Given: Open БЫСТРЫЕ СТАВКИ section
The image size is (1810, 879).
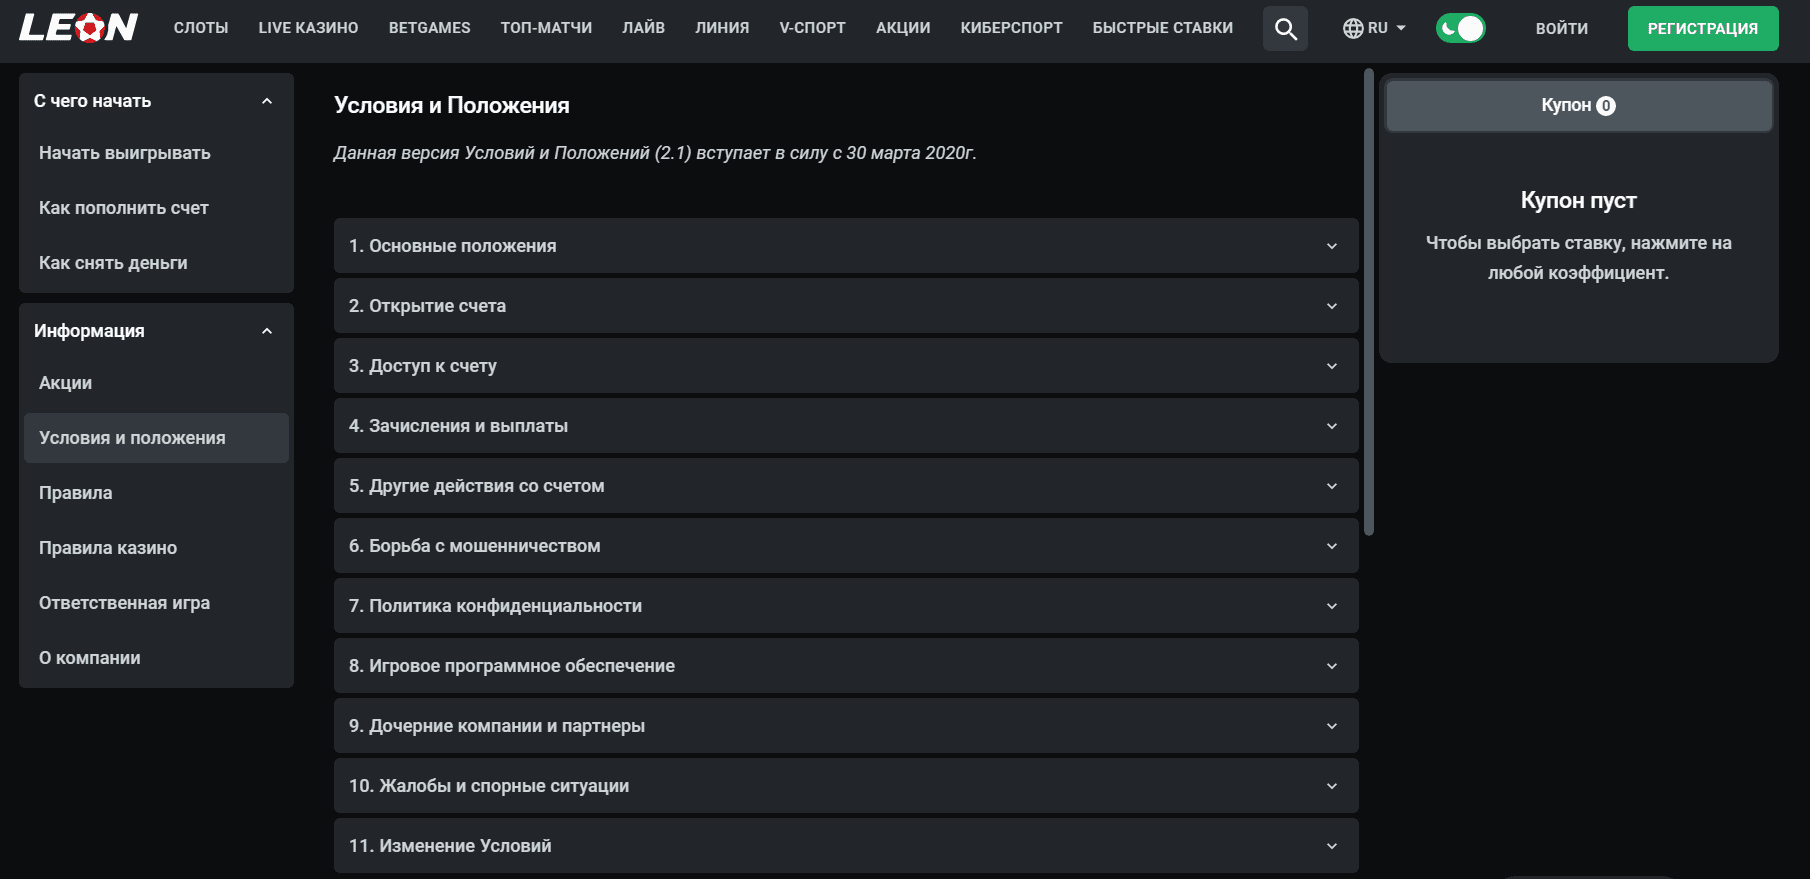Looking at the screenshot, I should [1162, 28].
